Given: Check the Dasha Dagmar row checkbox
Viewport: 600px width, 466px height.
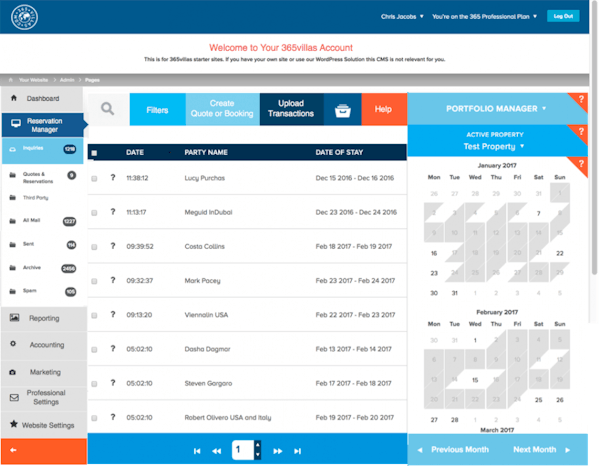Looking at the screenshot, I should click(x=94, y=350).
